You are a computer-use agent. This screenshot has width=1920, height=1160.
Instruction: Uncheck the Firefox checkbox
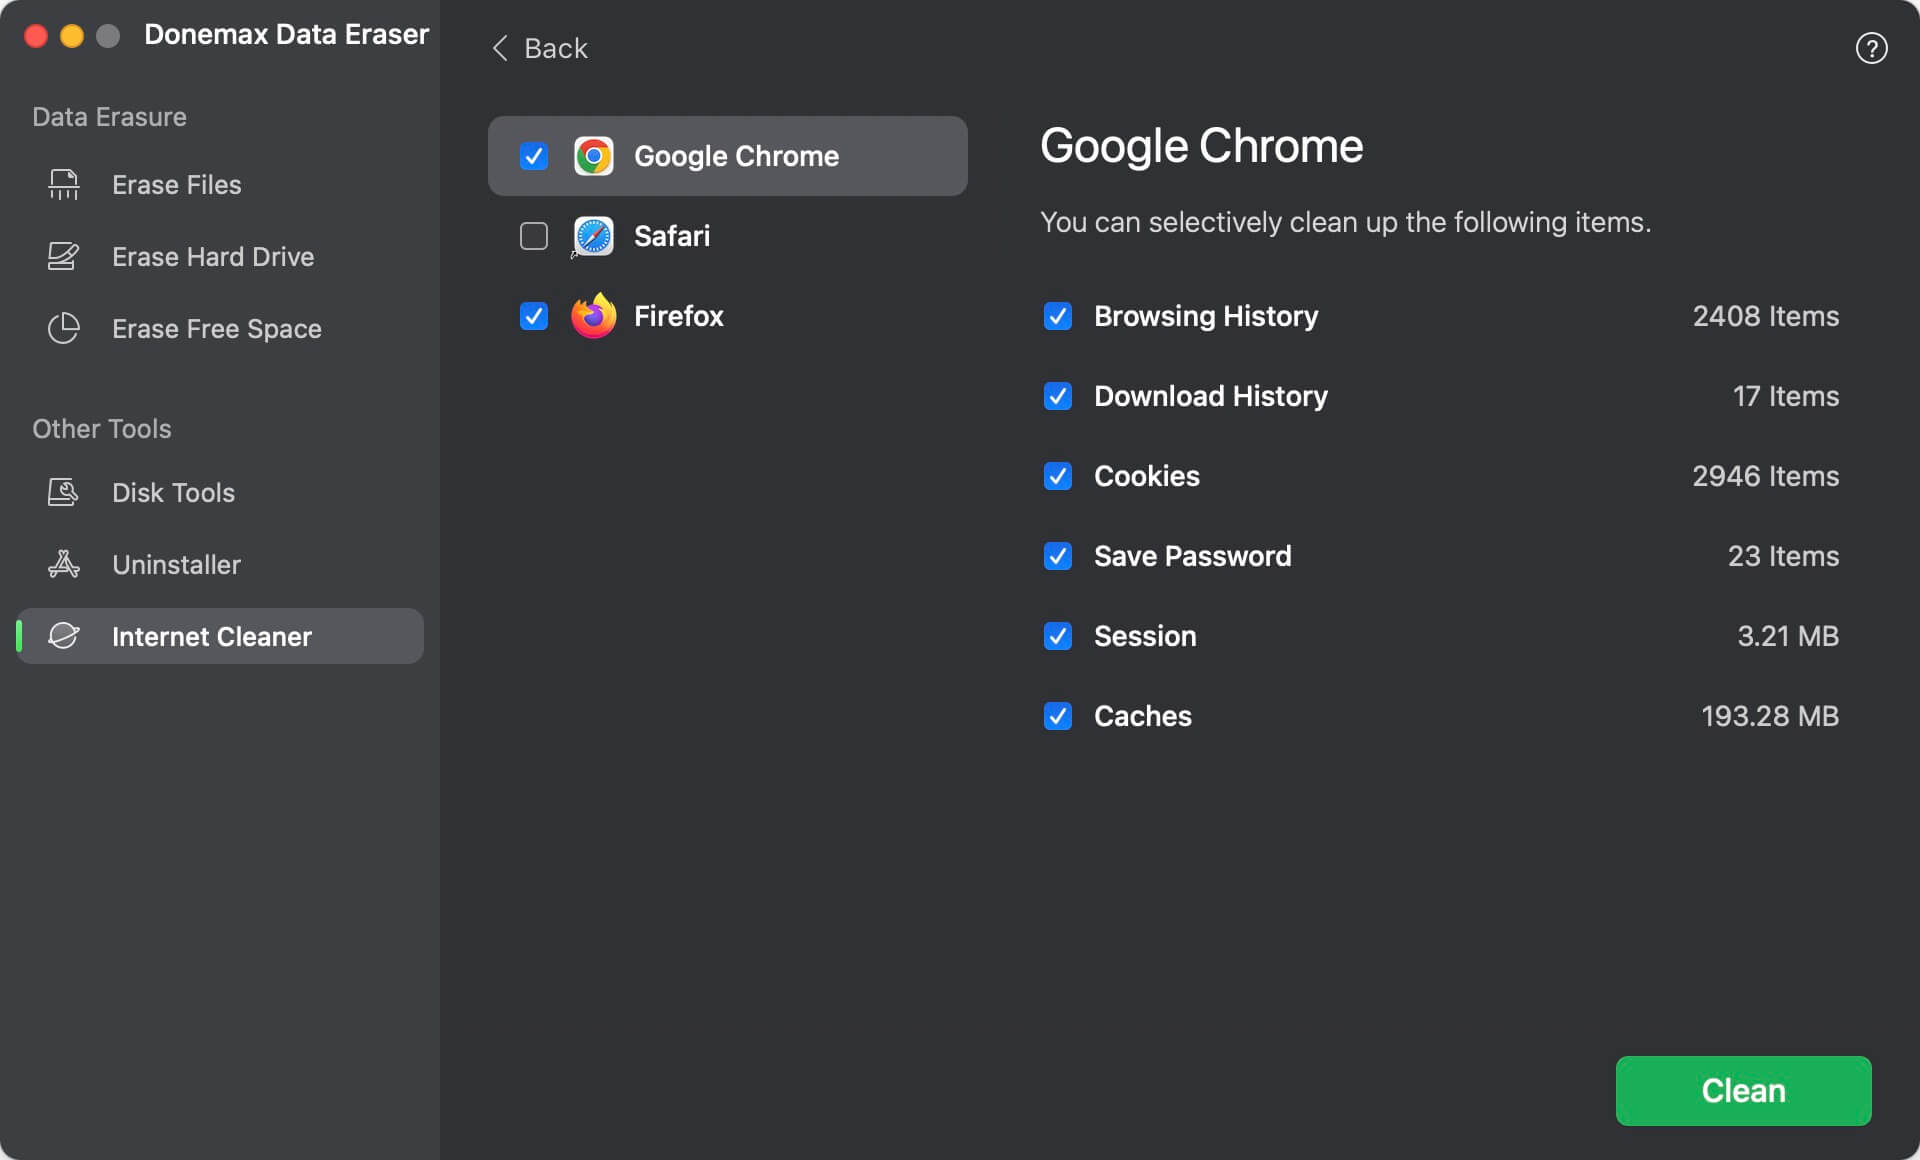point(534,316)
